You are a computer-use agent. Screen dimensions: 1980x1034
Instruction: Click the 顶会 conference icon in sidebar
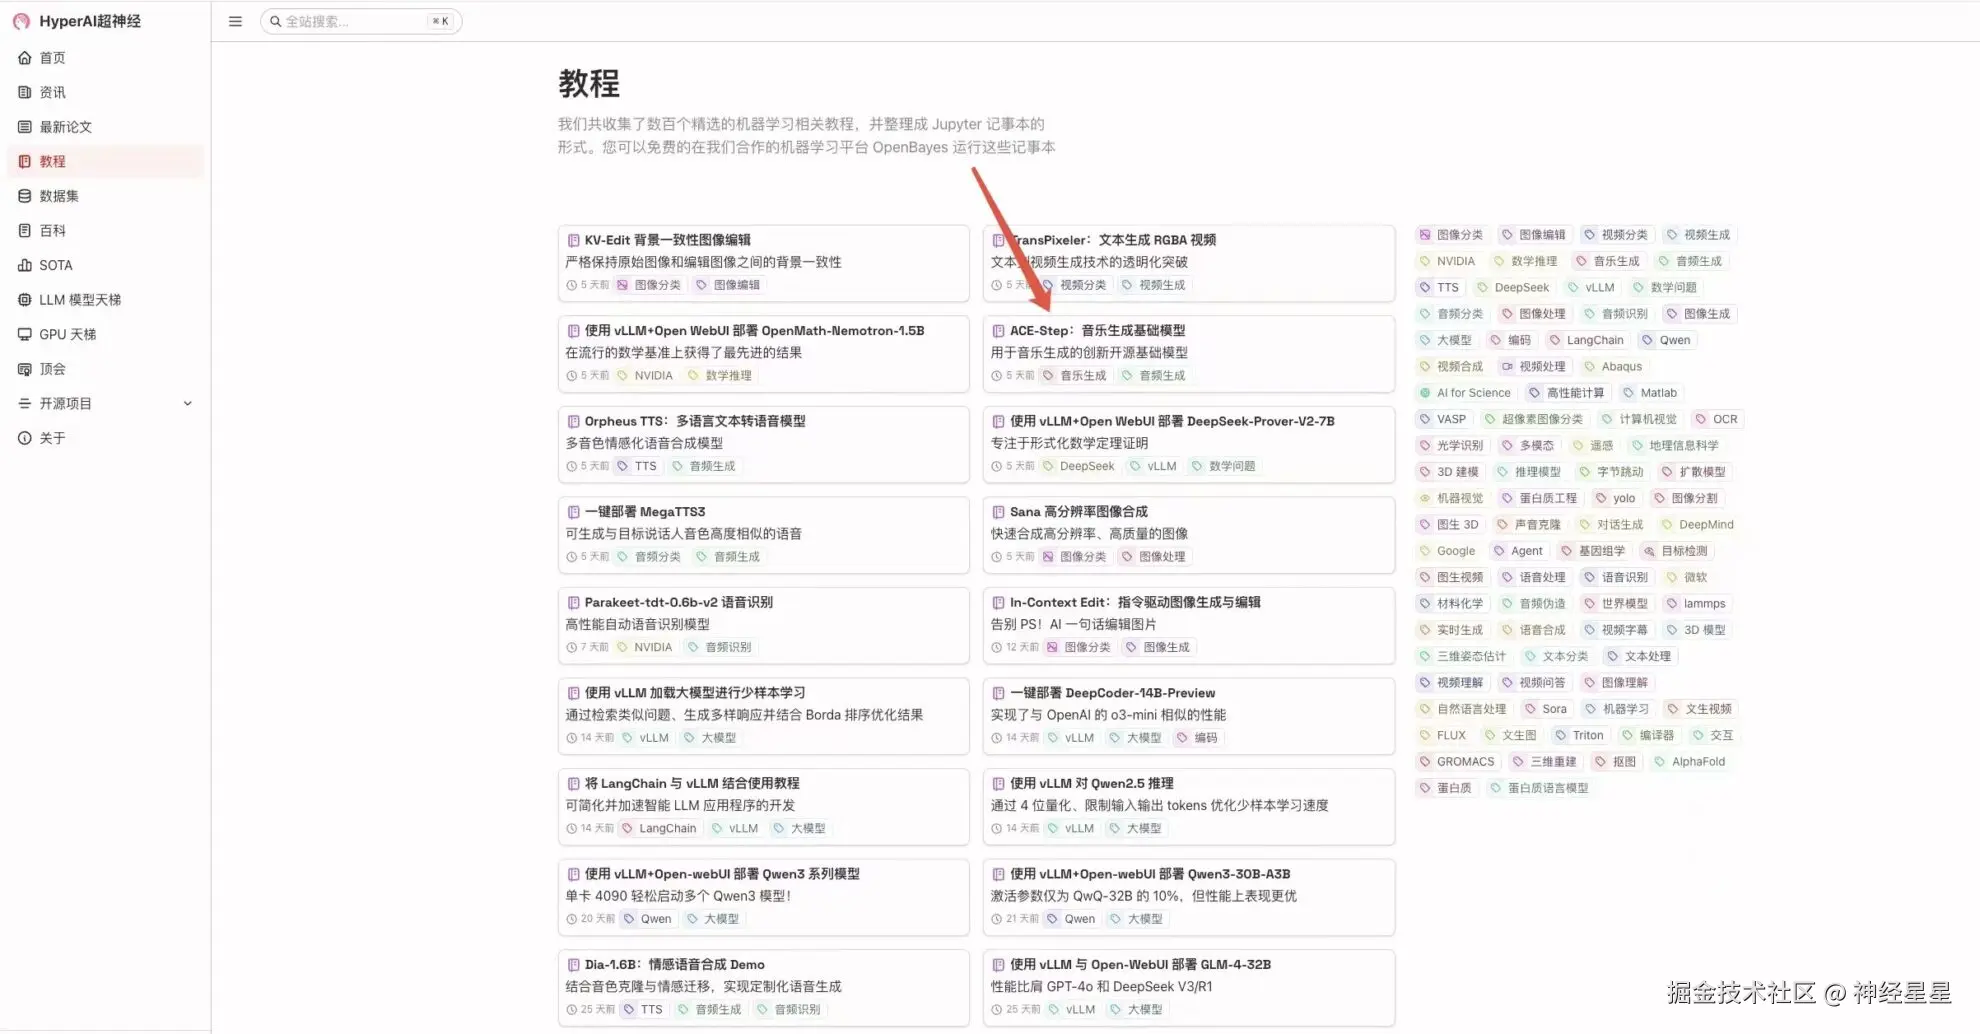coord(25,369)
